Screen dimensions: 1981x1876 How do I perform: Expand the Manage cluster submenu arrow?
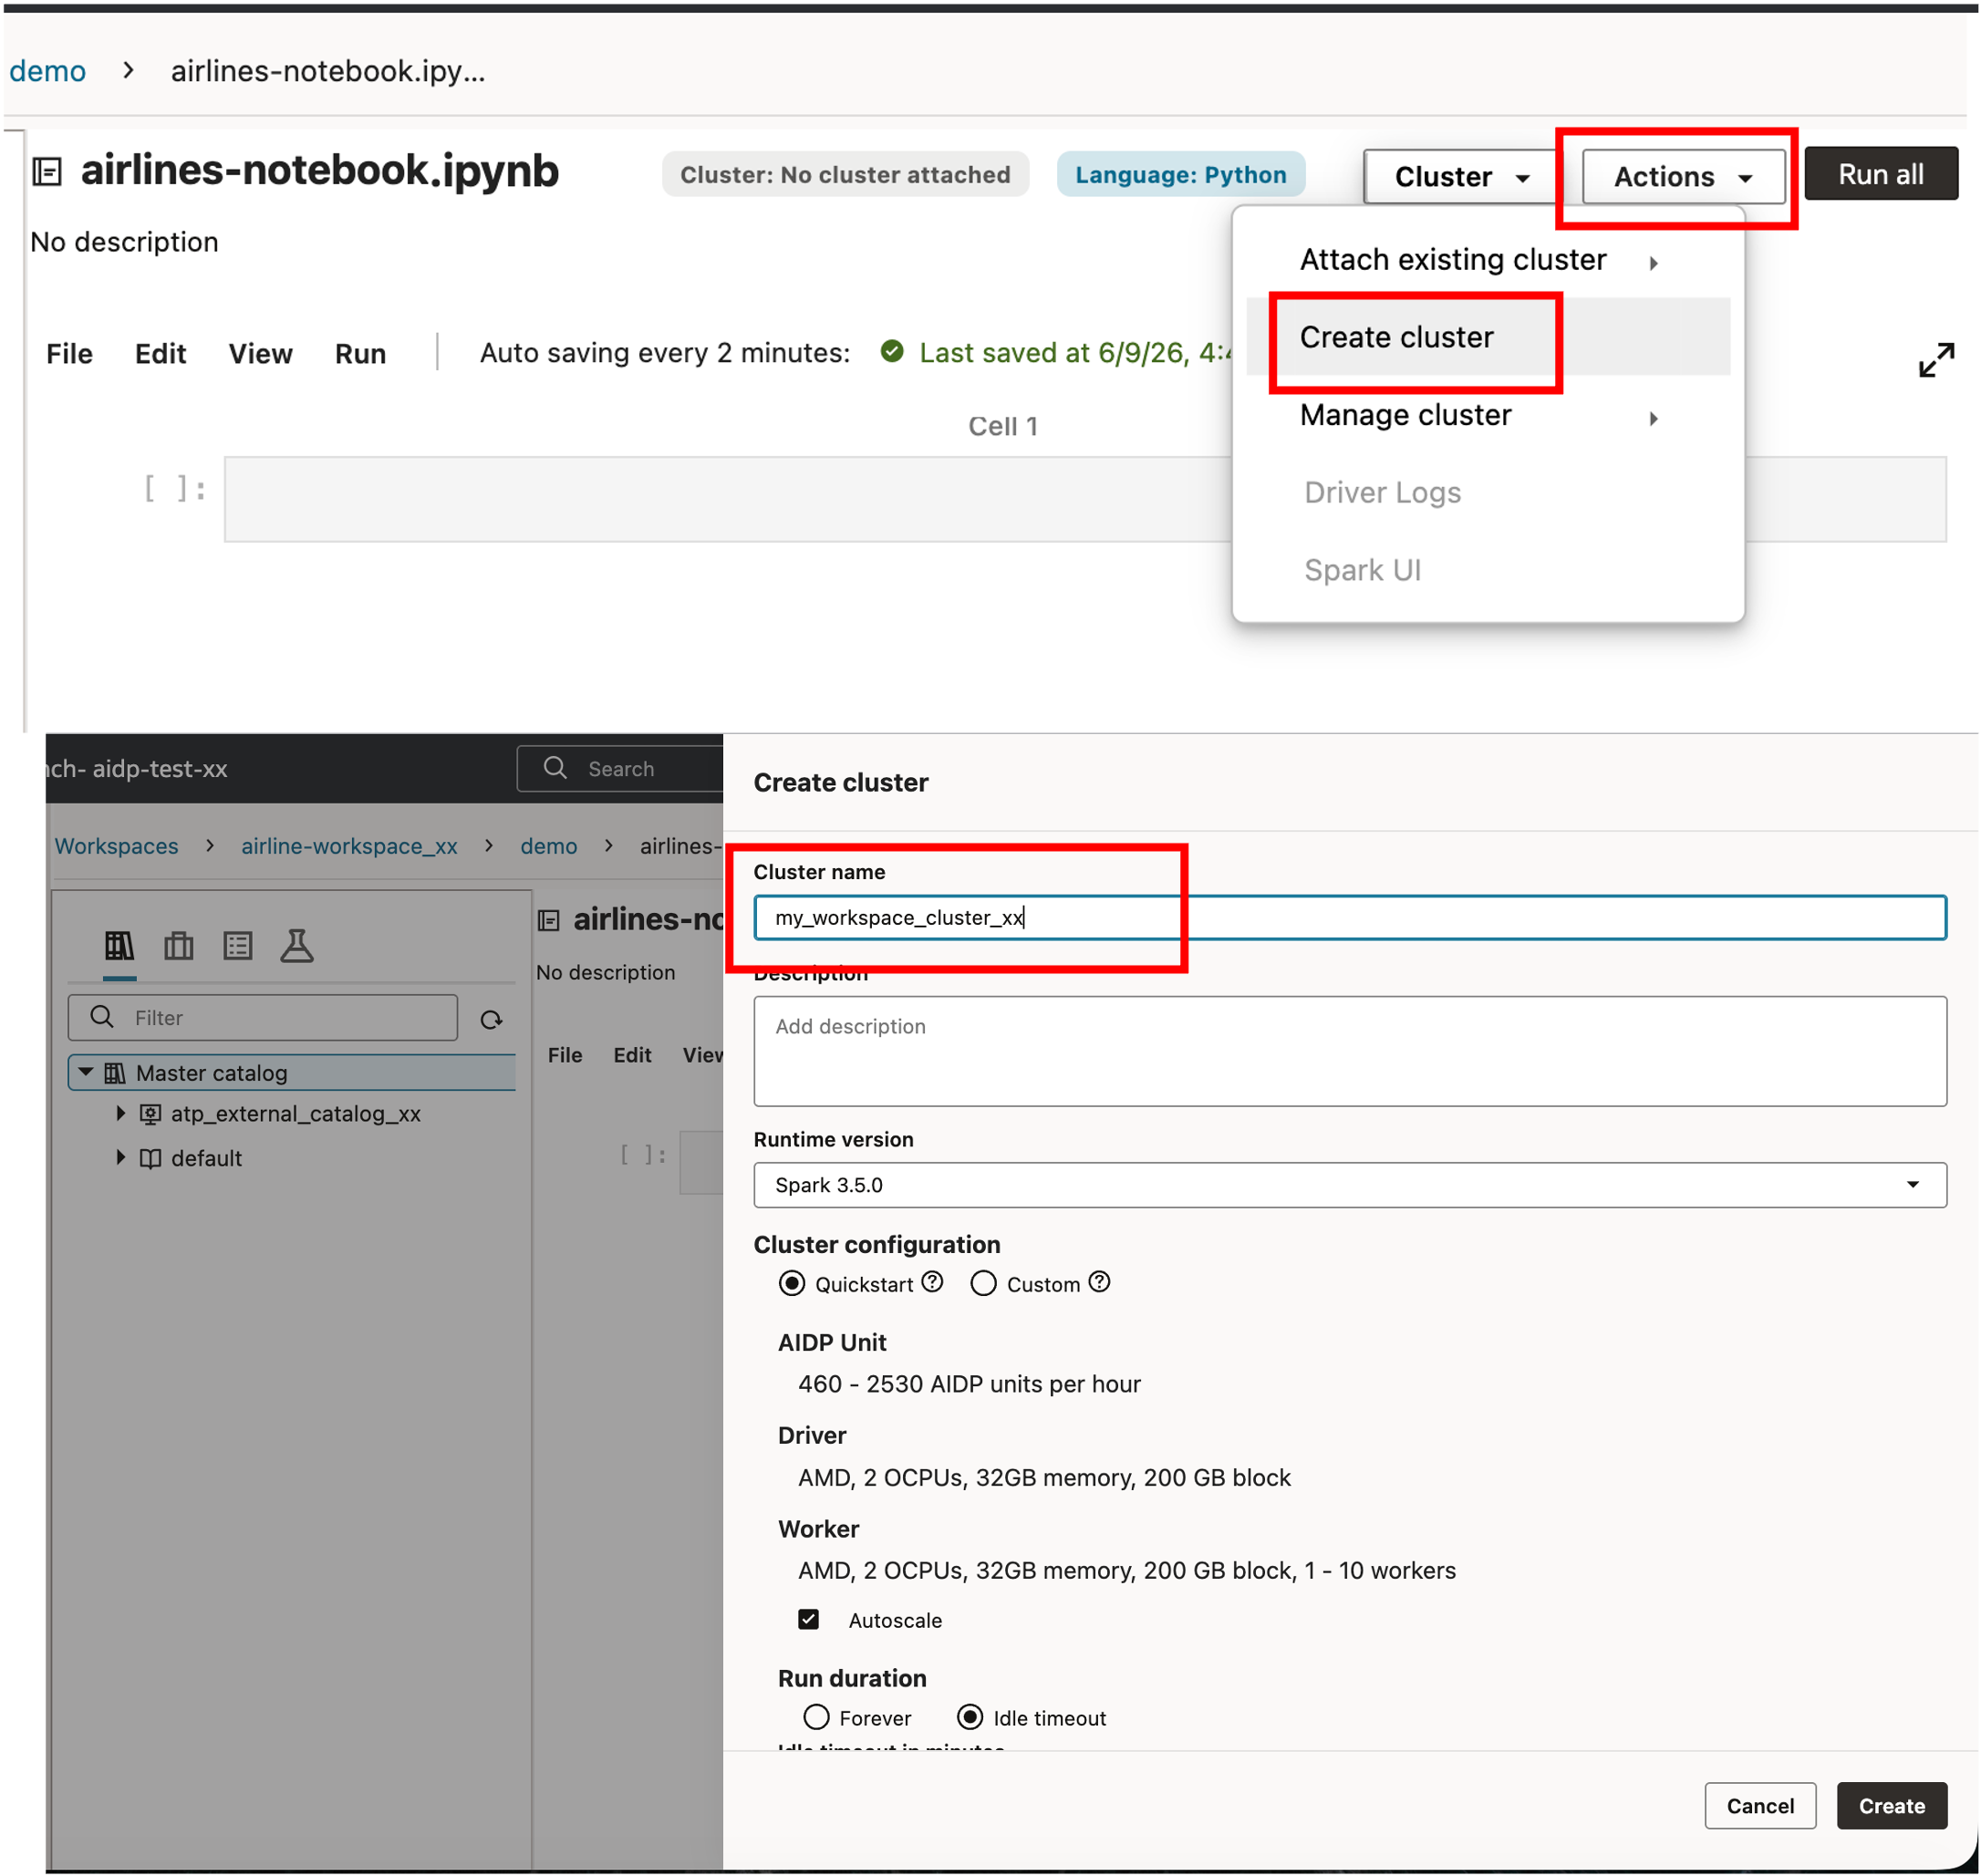coord(1652,418)
